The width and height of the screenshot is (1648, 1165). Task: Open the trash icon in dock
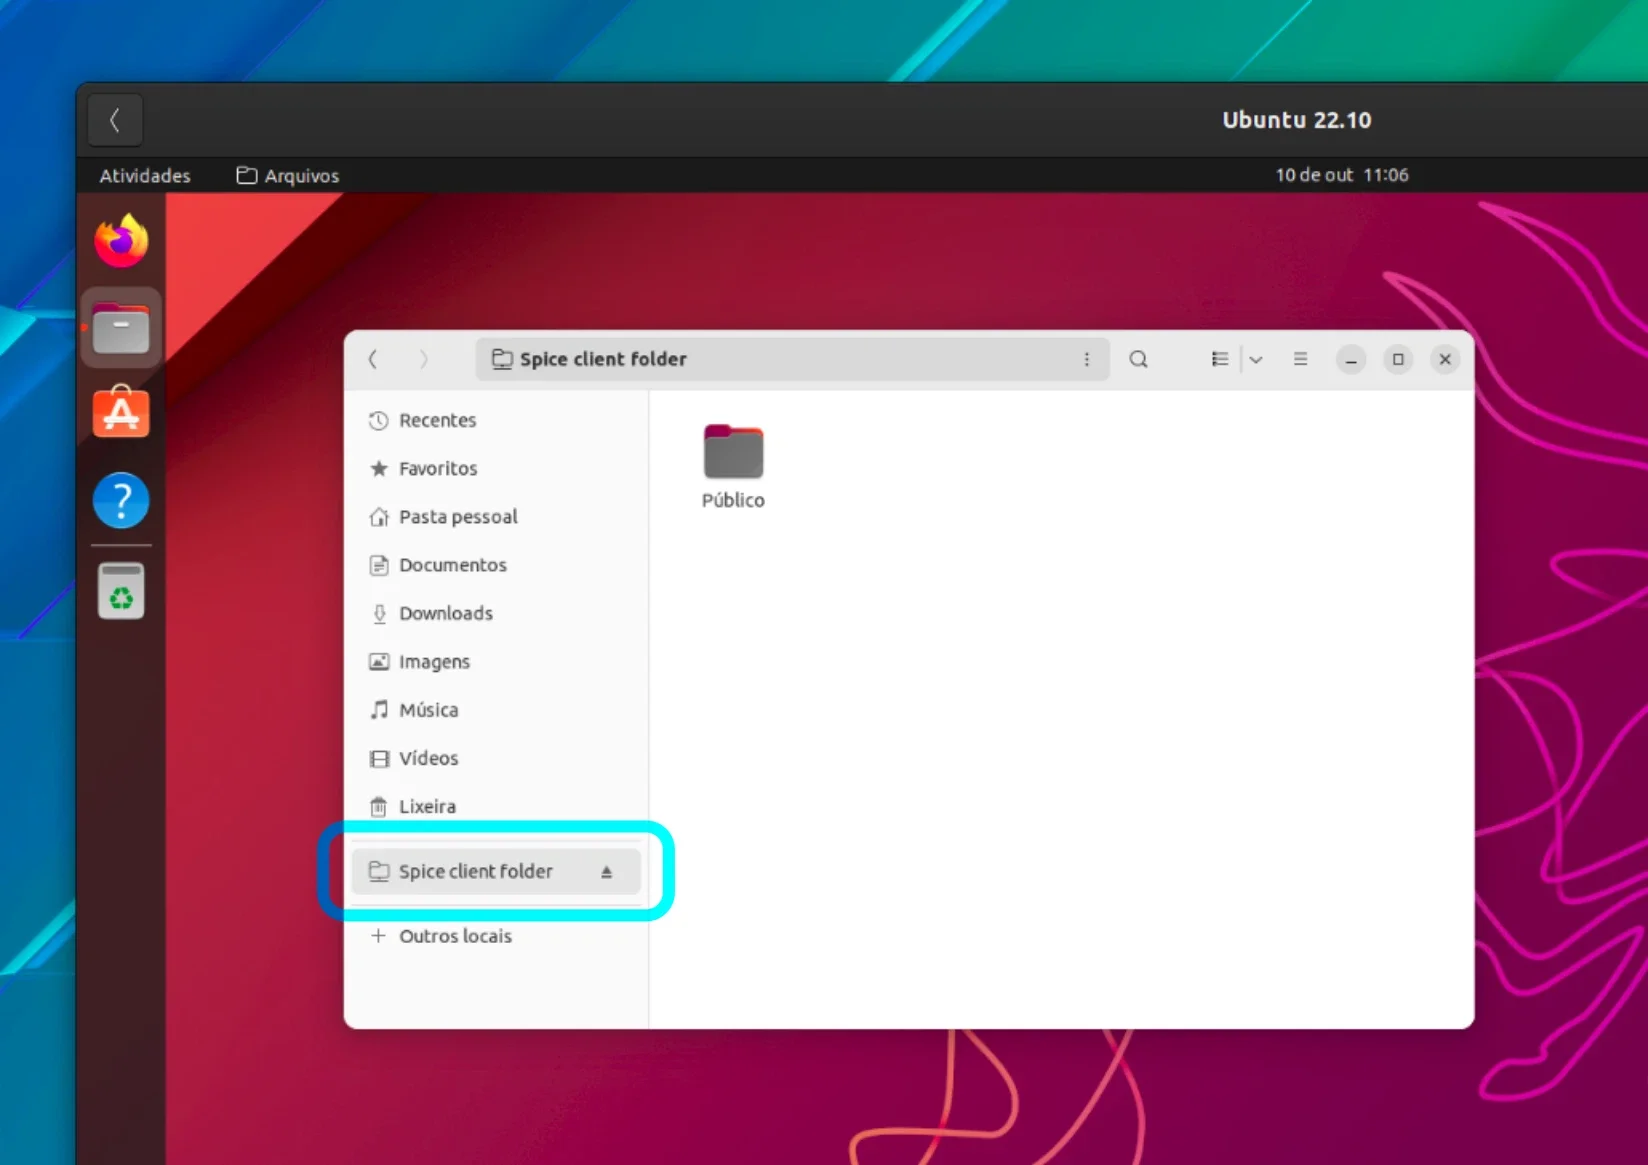(x=121, y=591)
